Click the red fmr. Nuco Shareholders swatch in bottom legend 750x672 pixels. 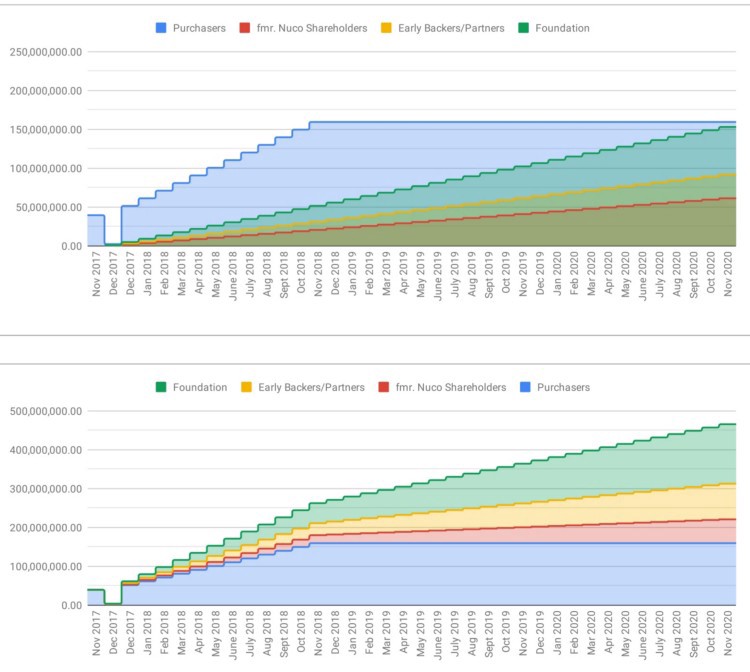(384, 387)
